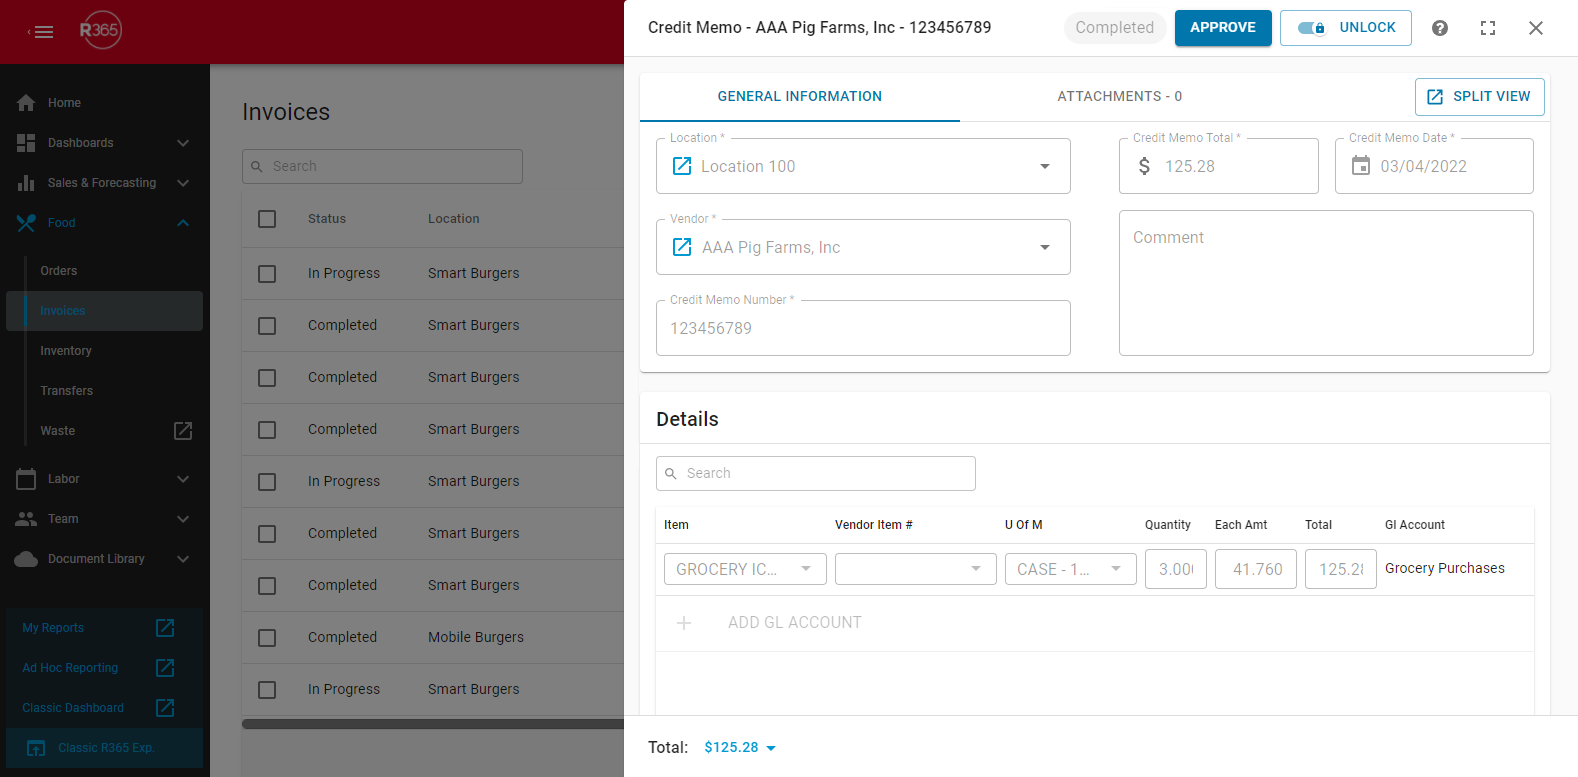This screenshot has height=777, width=1578.
Task: Click the Approve button
Action: click(1223, 28)
